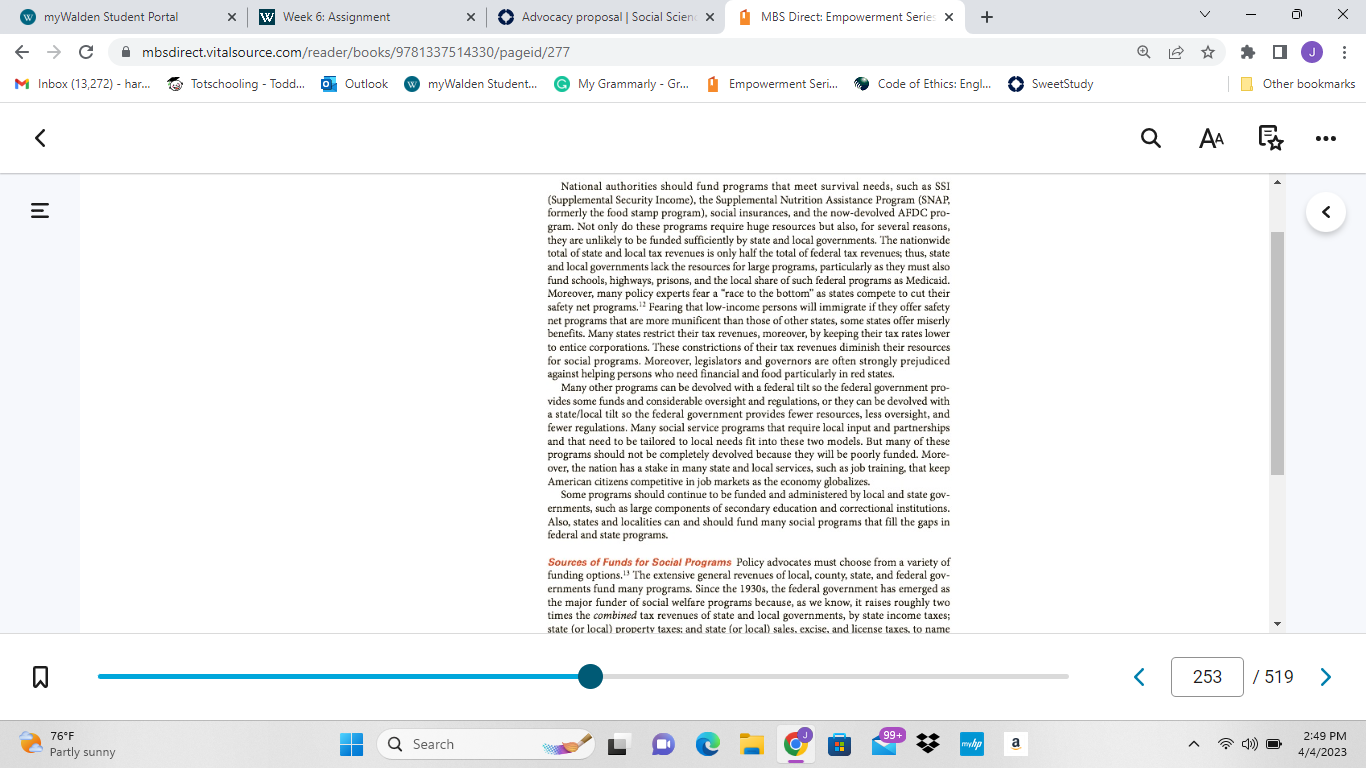Open My Grammarly bookmark

pos(622,84)
